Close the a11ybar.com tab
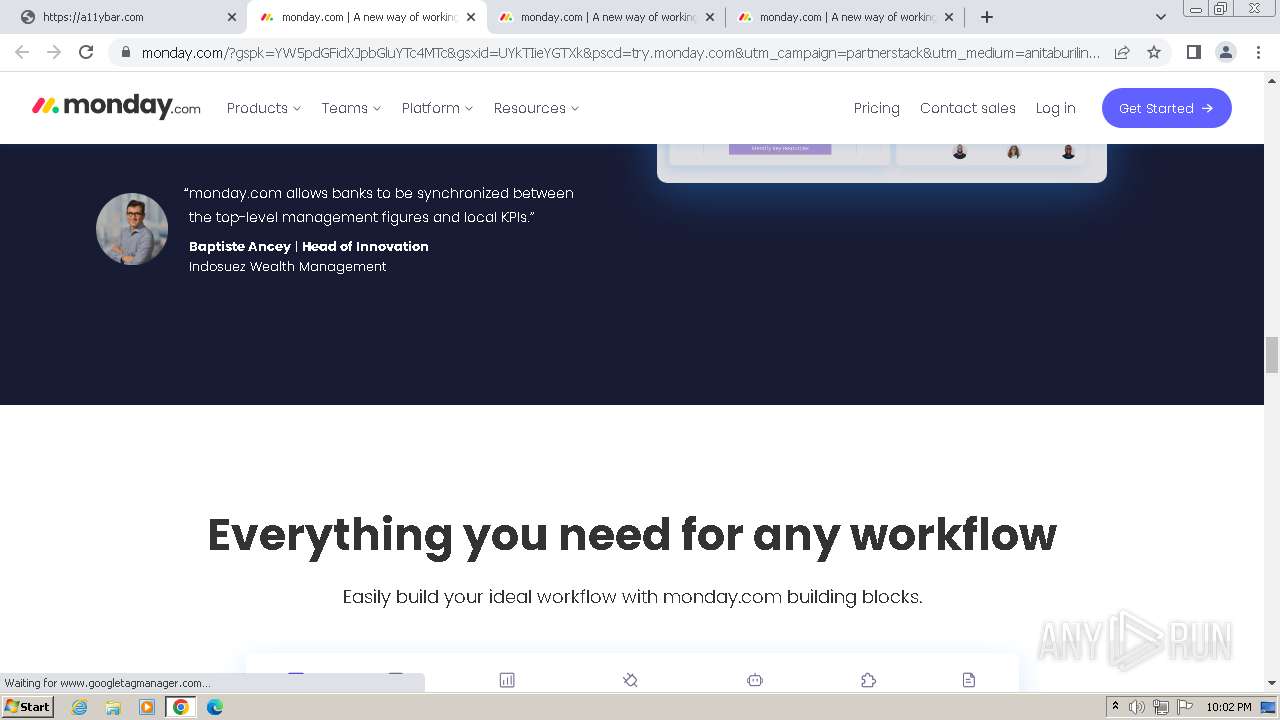Screen dimensions: 1280x720 pos(232,17)
